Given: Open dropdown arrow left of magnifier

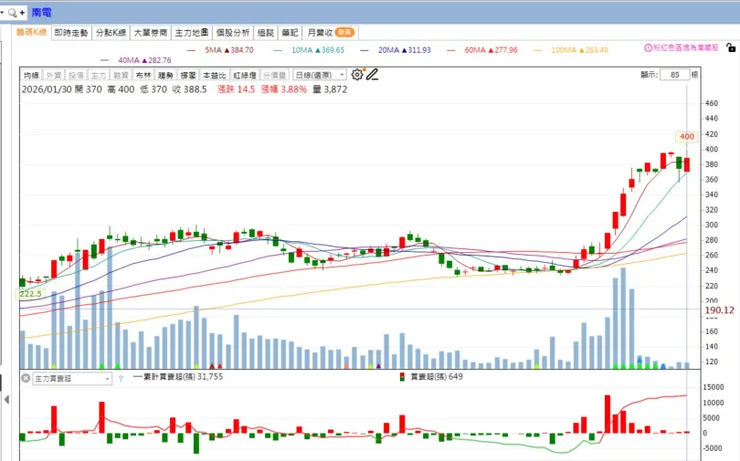Looking at the screenshot, I should coord(2,13).
